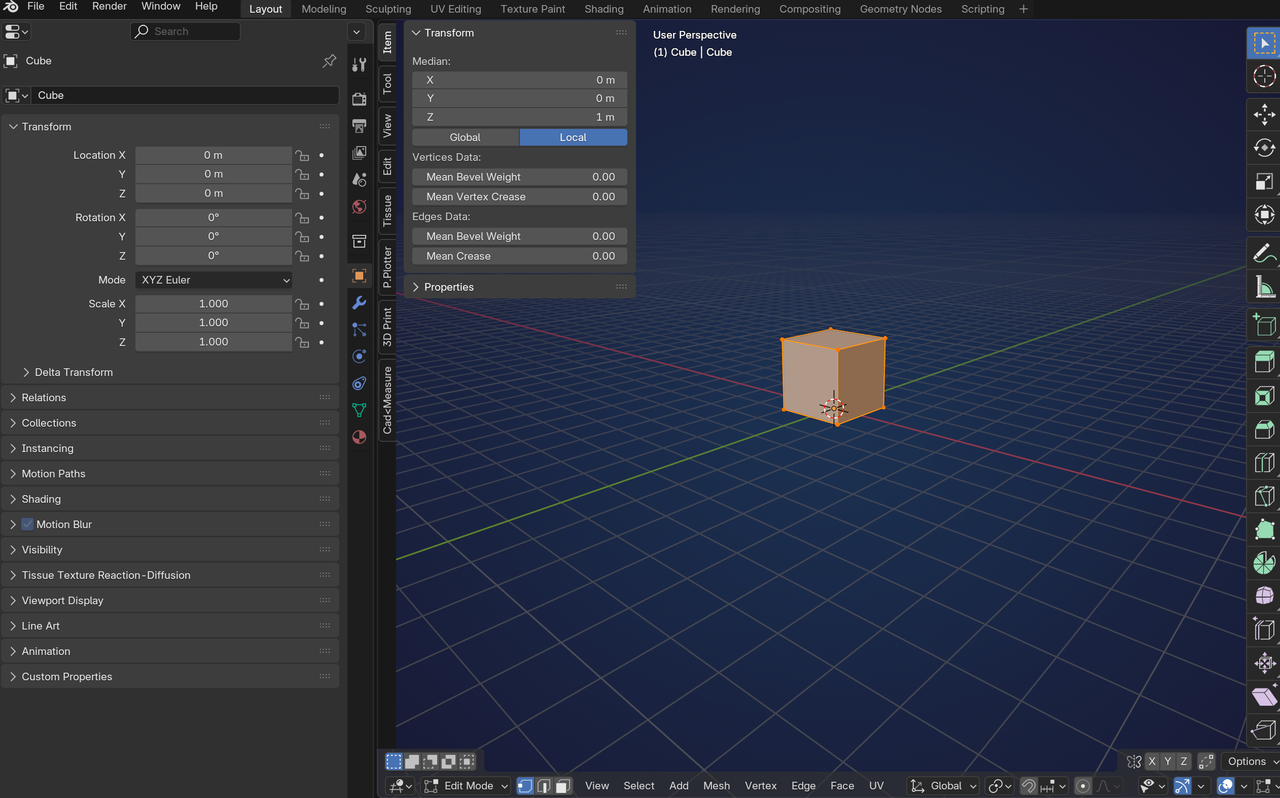Screen dimensions: 1280x798
Task: Switch to the Shading workspace tab
Action: [x=604, y=9]
